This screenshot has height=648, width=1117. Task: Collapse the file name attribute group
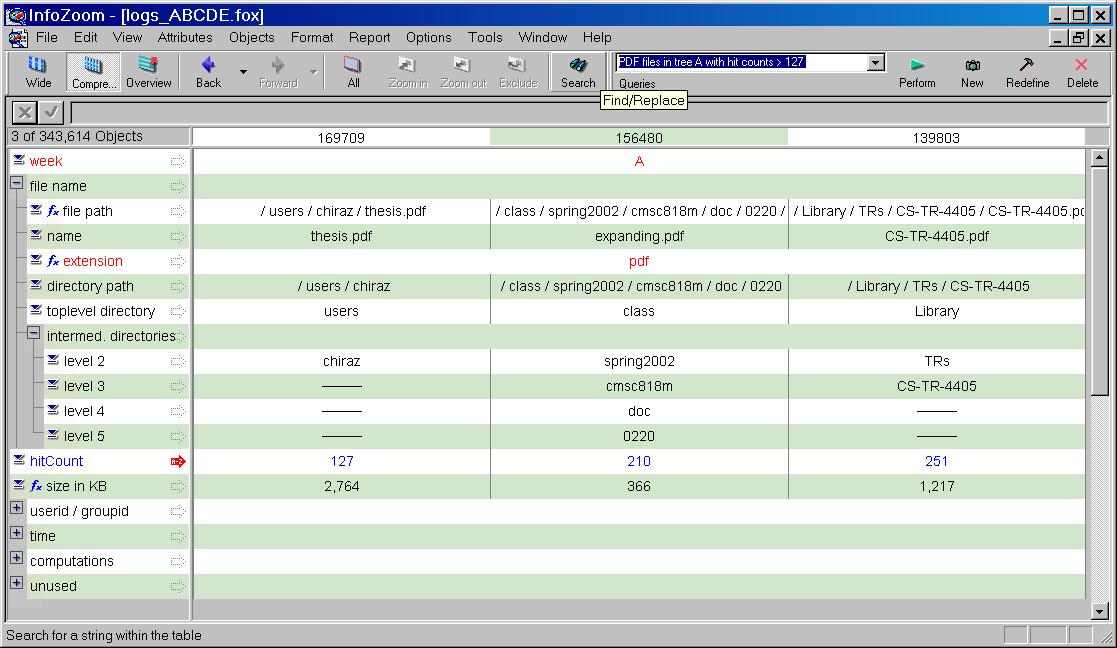[x=17, y=185]
